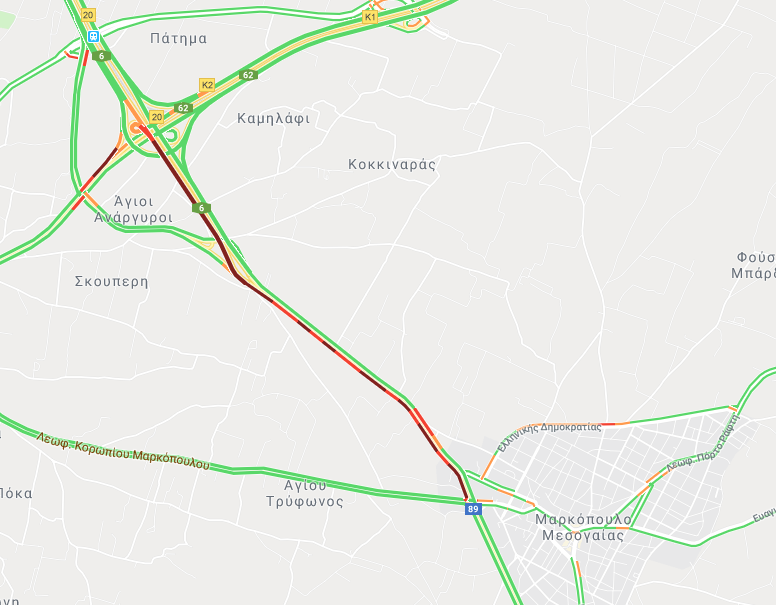The width and height of the screenshot is (776, 605).
Task: Click the green 62 shield beside the interchange 20 shield
Action: [x=183, y=108]
